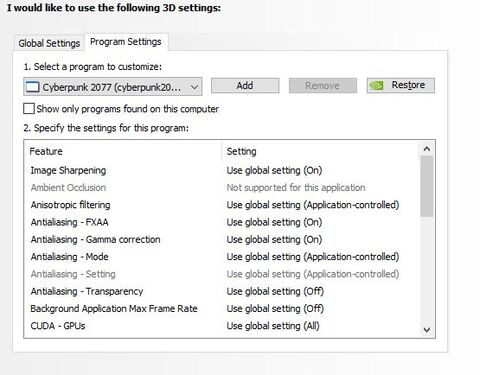Viewport: 480px width, 375px height.
Task: Open the Anisotropic filtering setting value
Action: tap(313, 205)
